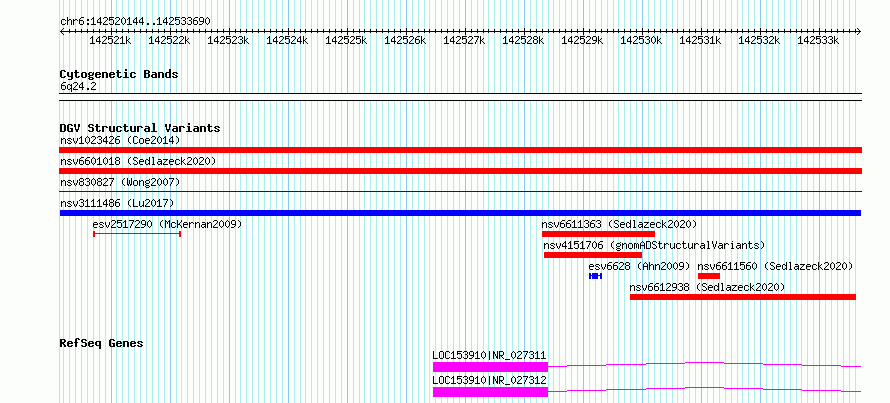This screenshot has width=890, height=403.
Task: Click the 142523k ruler tick label
Action: [x=229, y=40]
